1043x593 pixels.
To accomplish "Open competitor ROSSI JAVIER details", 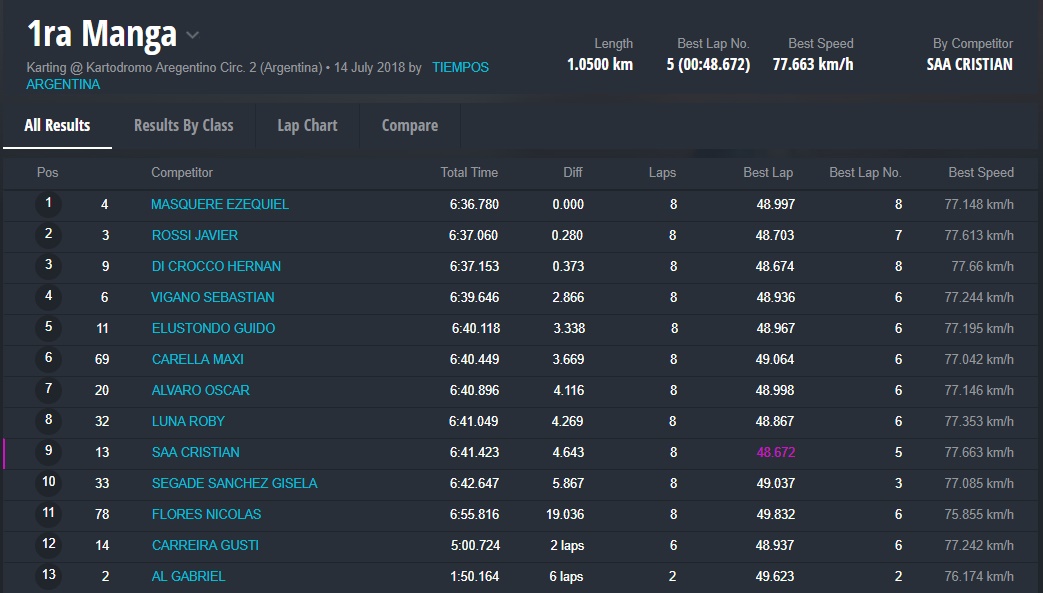I will tap(195, 235).
